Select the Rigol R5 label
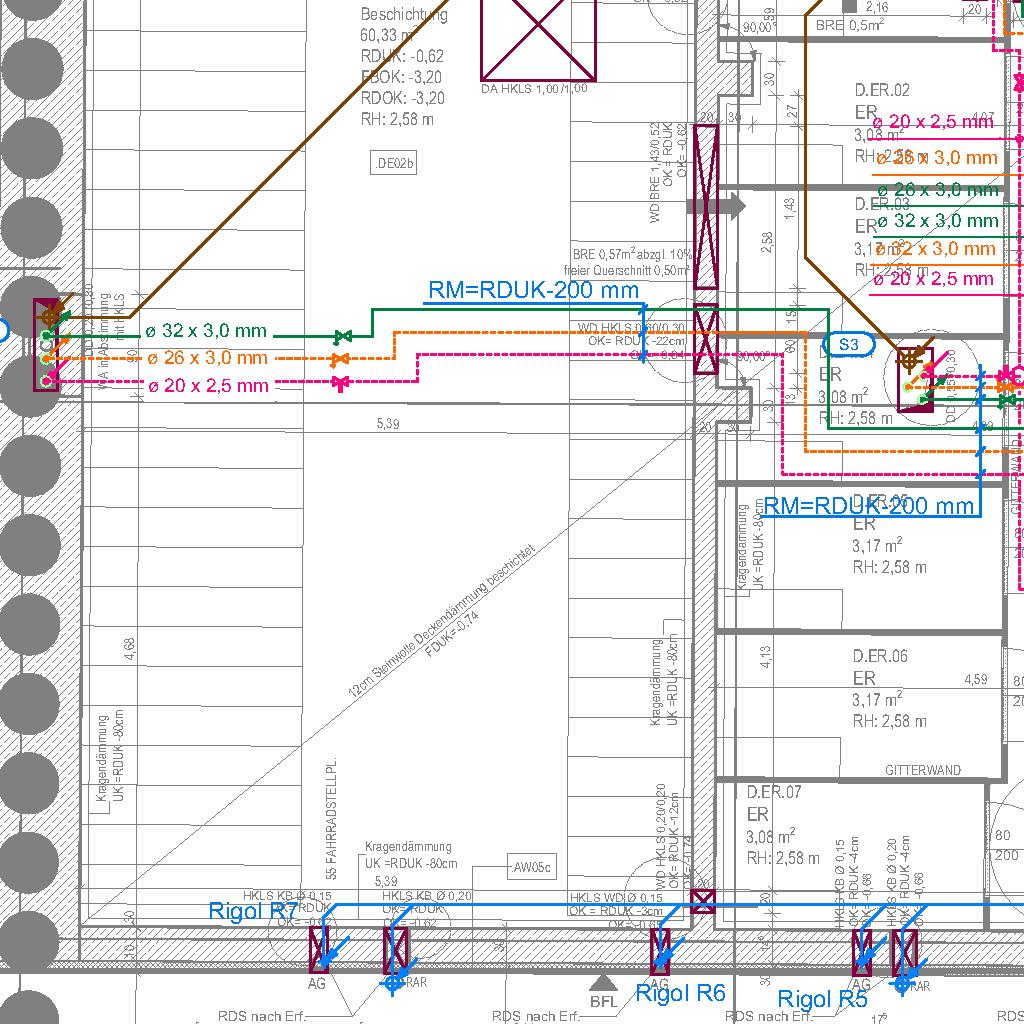 pos(822,999)
